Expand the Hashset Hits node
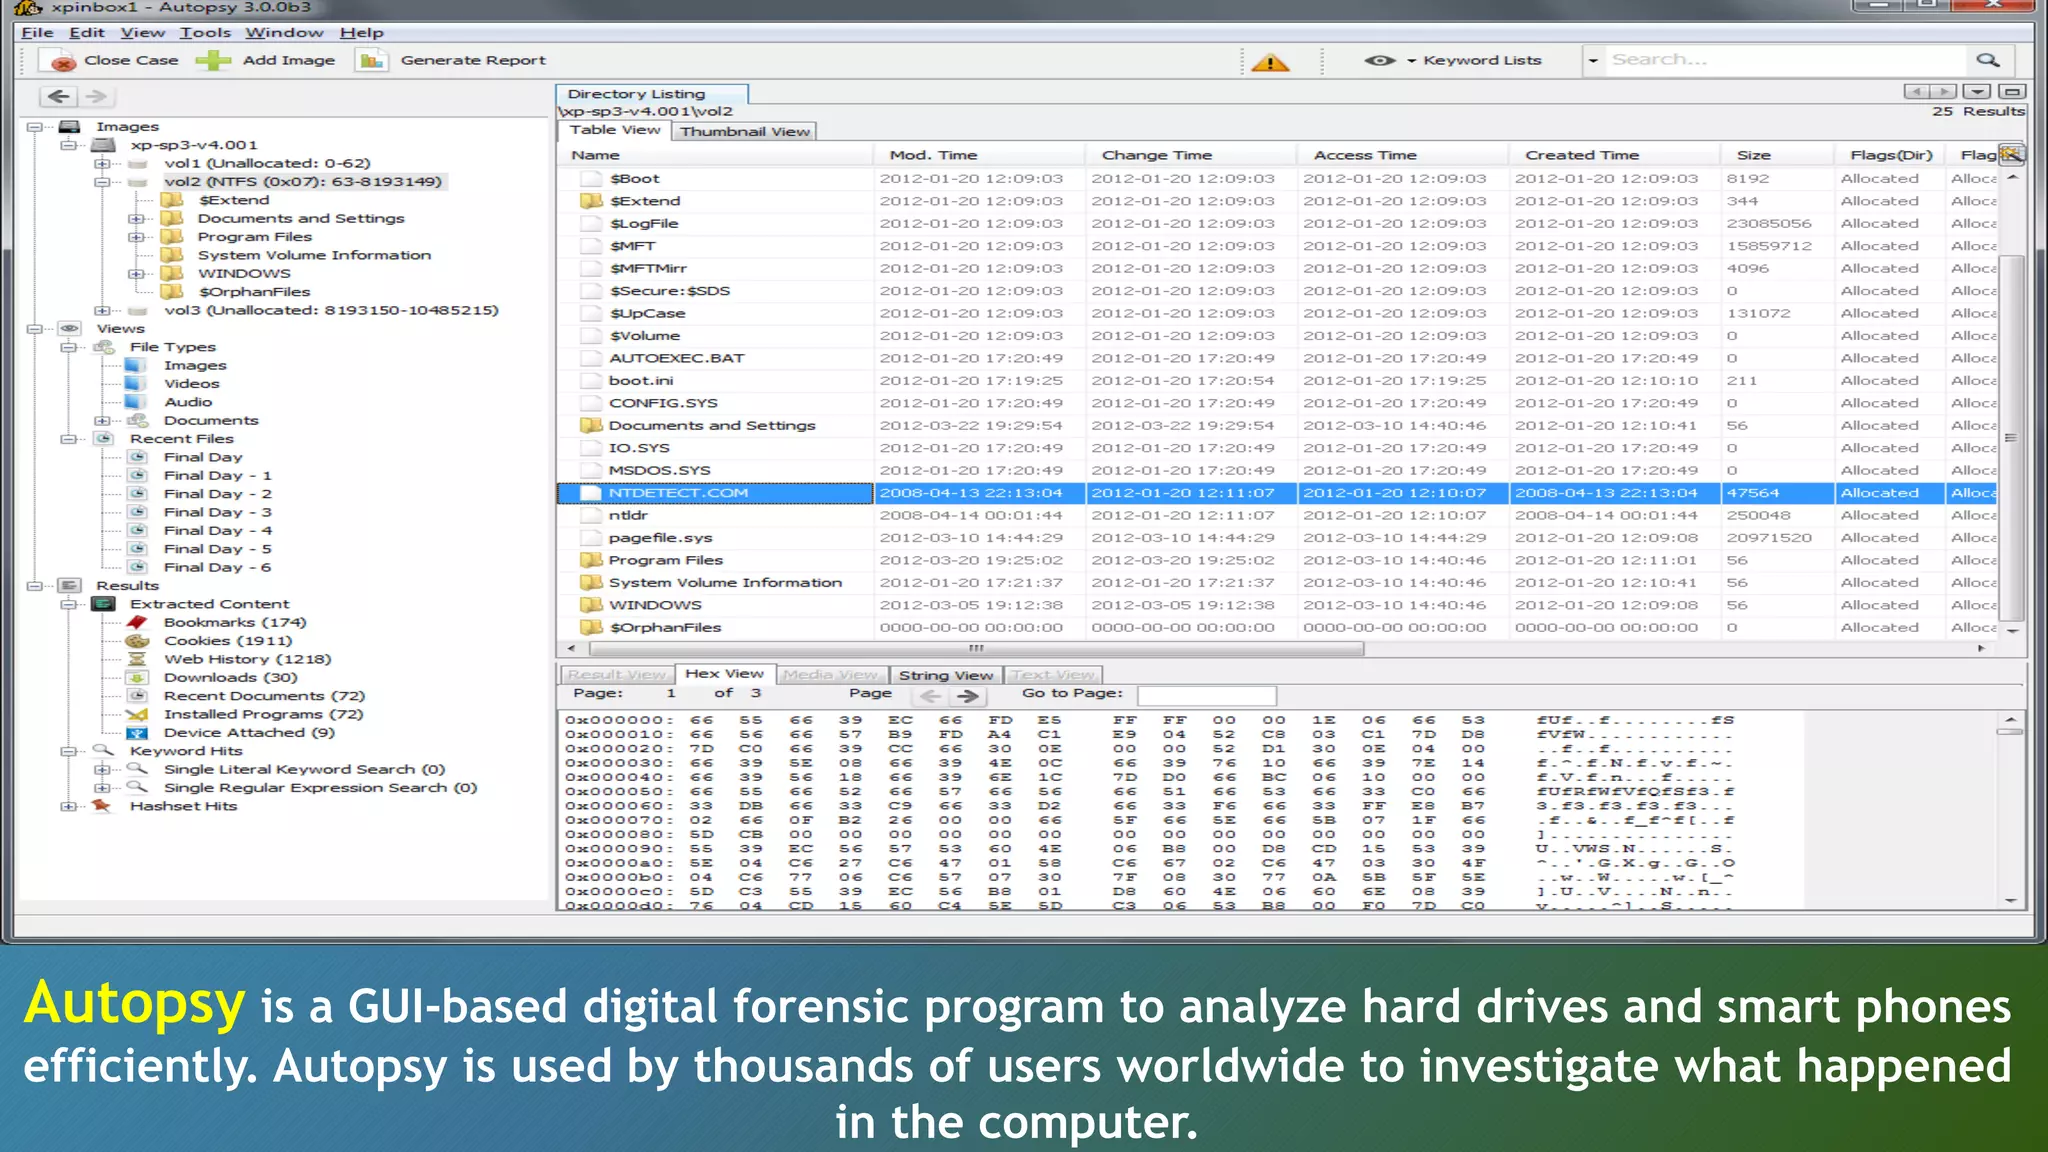2048x1152 pixels. (68, 806)
